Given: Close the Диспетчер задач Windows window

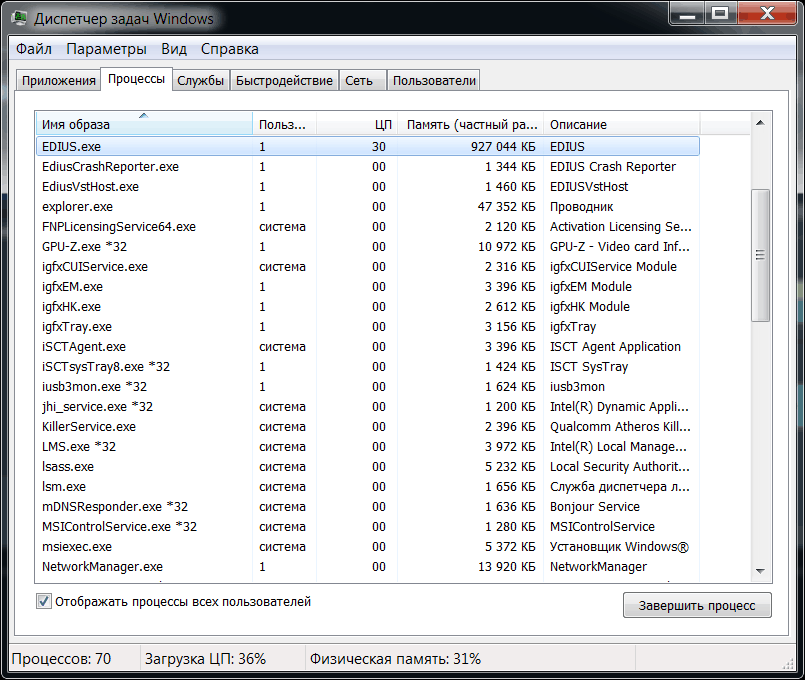Looking at the screenshot, I should pos(766,14).
